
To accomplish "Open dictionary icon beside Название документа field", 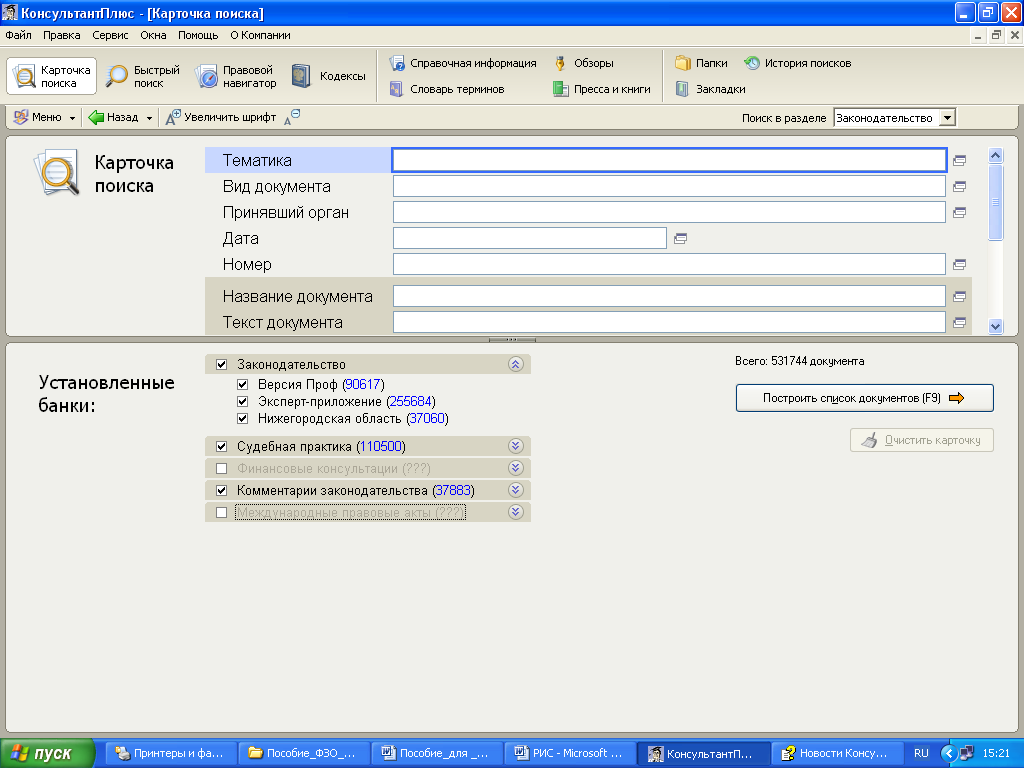I will click(x=959, y=296).
